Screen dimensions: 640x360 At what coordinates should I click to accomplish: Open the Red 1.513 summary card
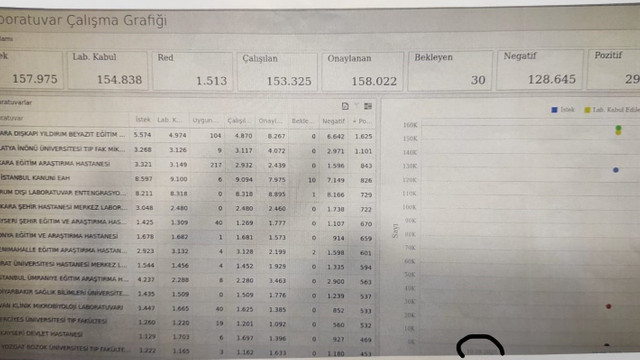click(192, 71)
